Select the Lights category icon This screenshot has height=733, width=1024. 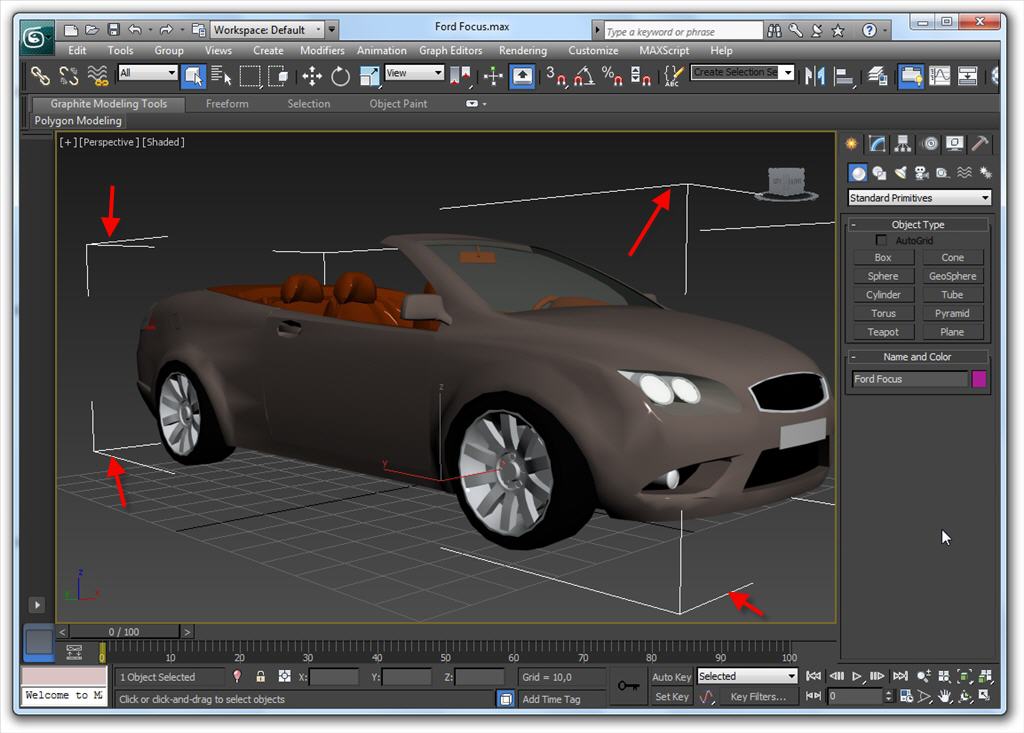[x=900, y=173]
